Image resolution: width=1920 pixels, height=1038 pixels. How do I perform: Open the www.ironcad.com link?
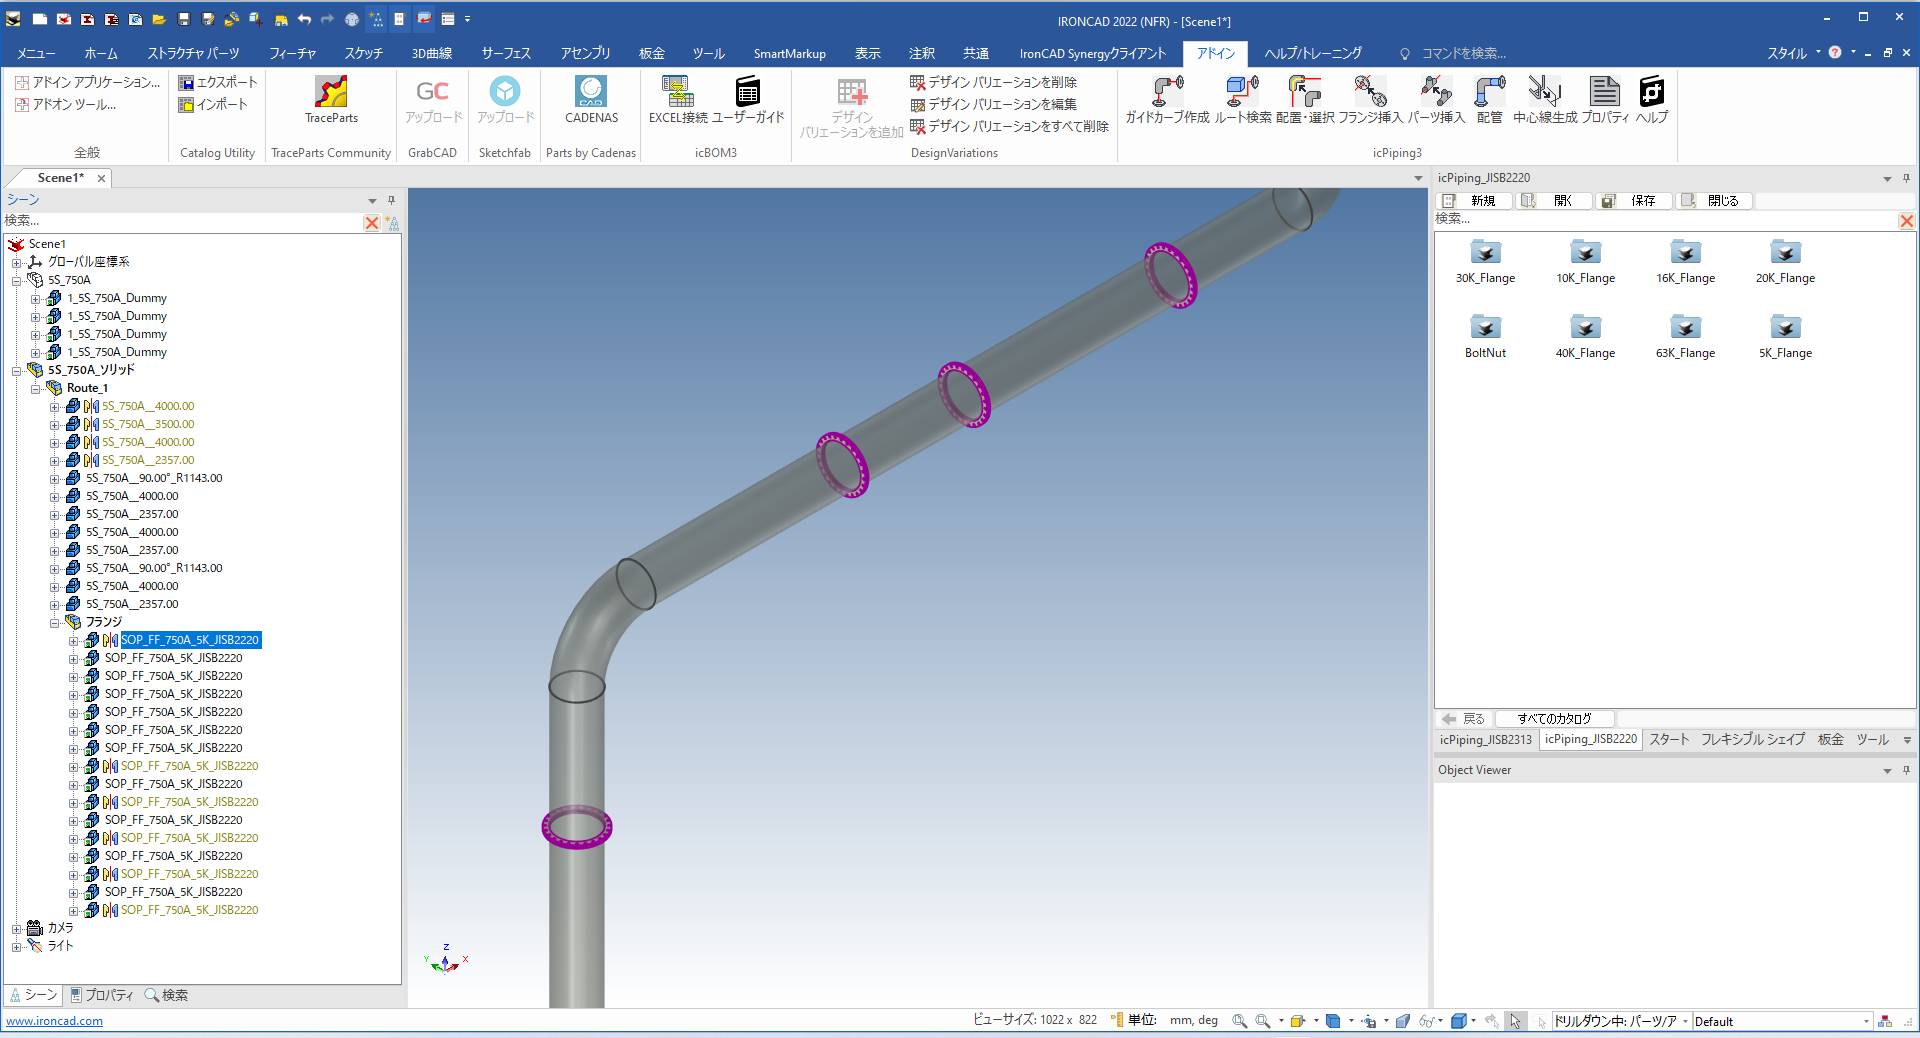click(55, 1021)
